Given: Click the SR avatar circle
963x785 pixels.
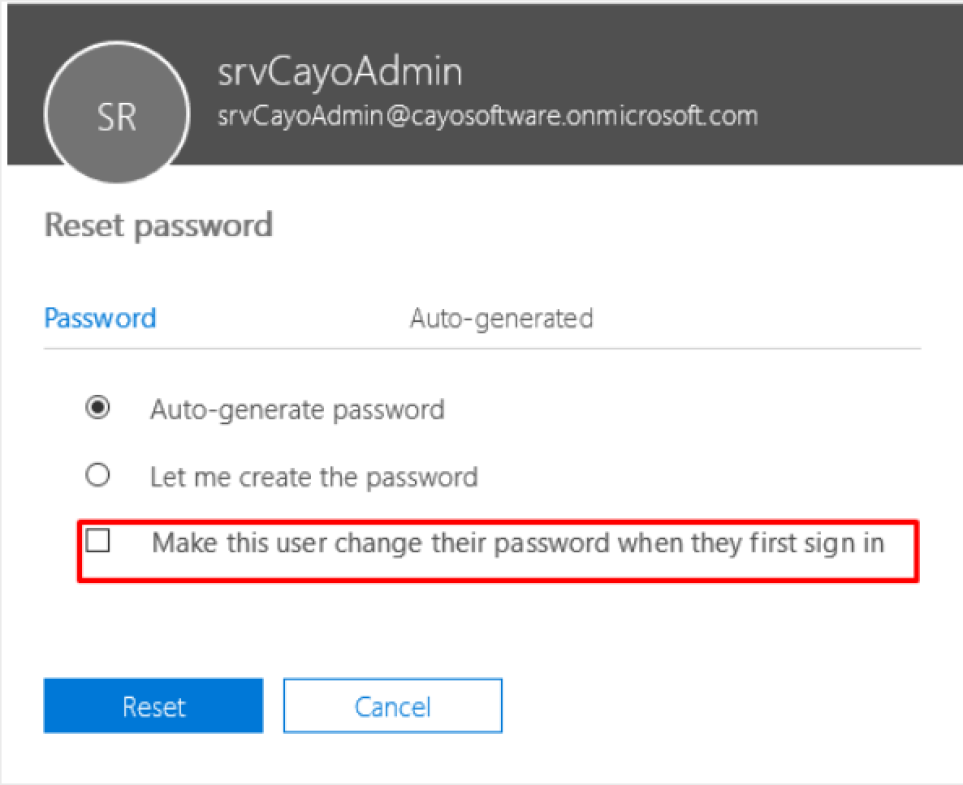Looking at the screenshot, I should pyautogui.click(x=117, y=112).
